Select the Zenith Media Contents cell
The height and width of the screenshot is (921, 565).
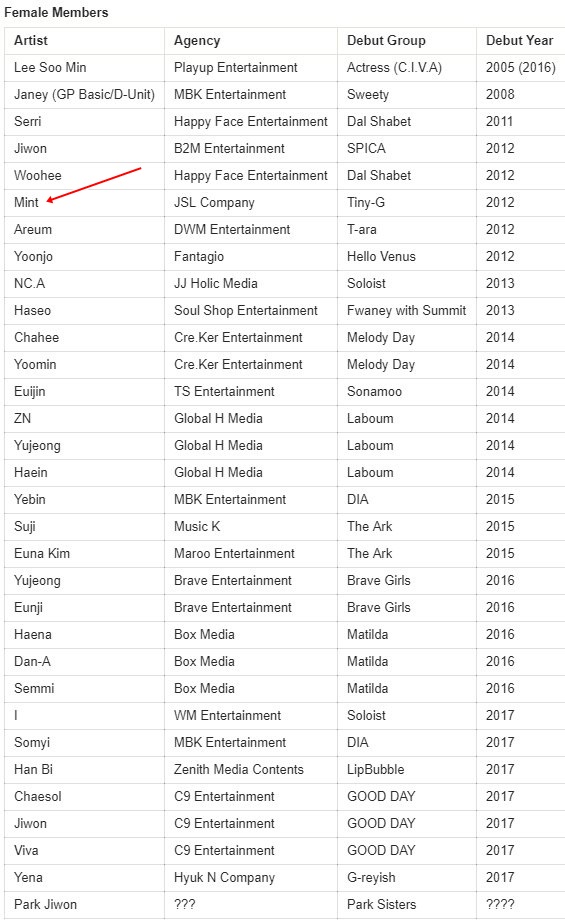251,770
